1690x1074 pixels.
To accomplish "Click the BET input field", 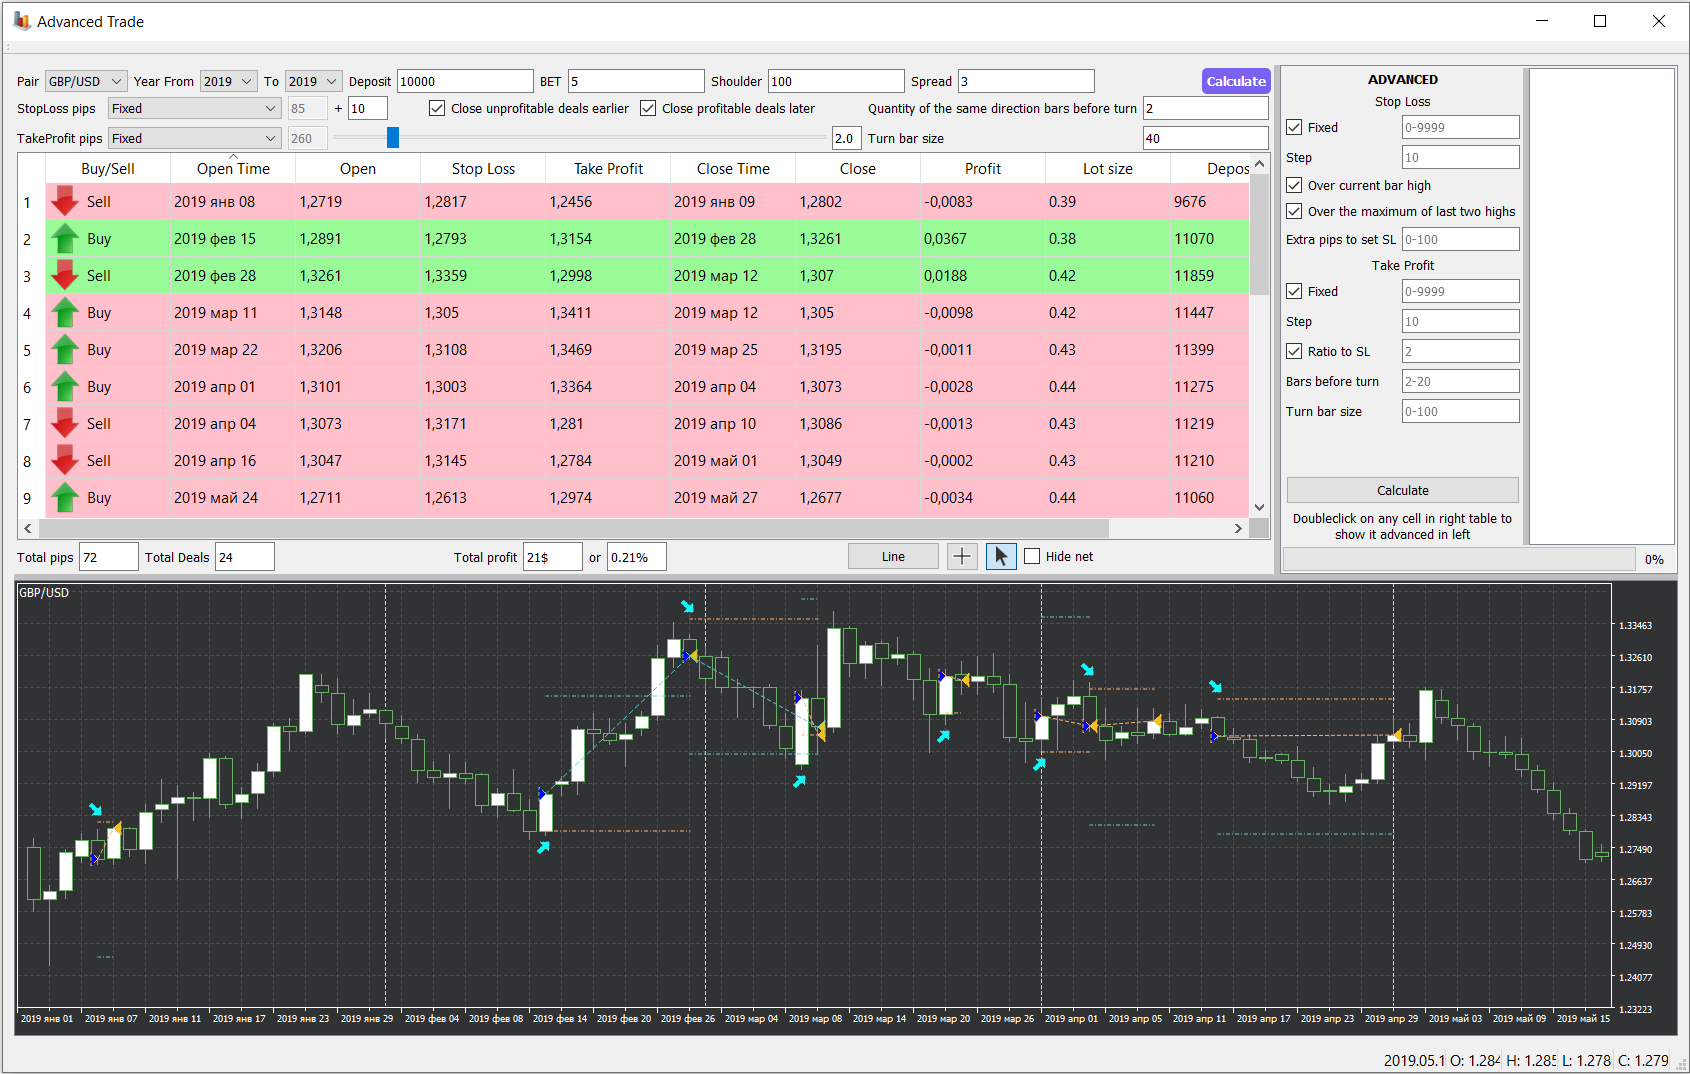I will tap(636, 81).
